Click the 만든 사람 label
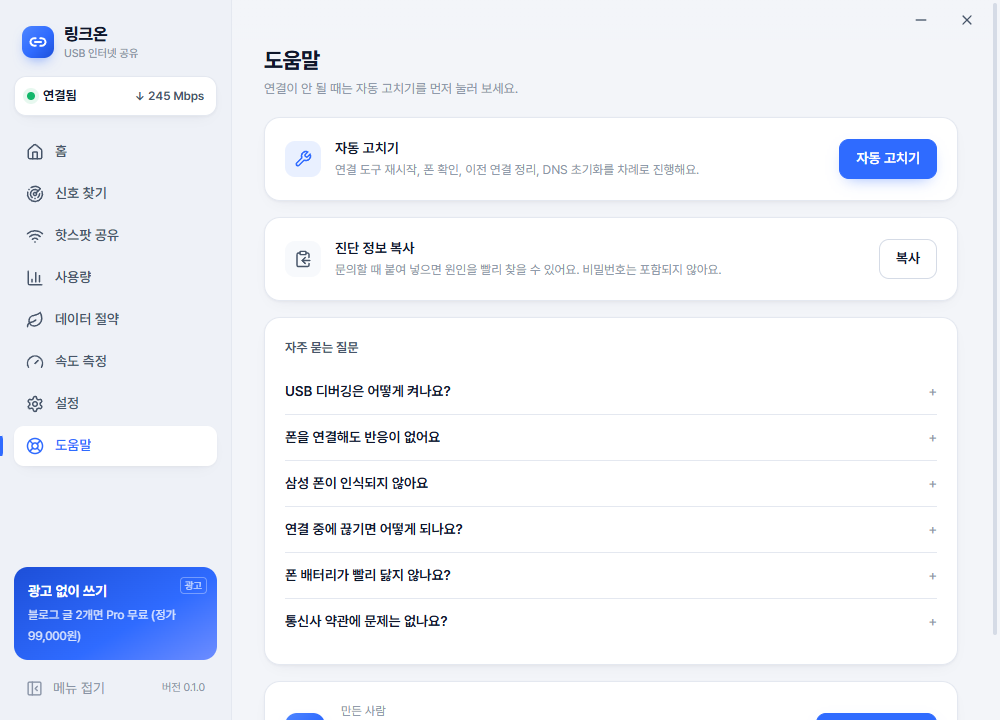The image size is (1000, 720). tap(363, 711)
